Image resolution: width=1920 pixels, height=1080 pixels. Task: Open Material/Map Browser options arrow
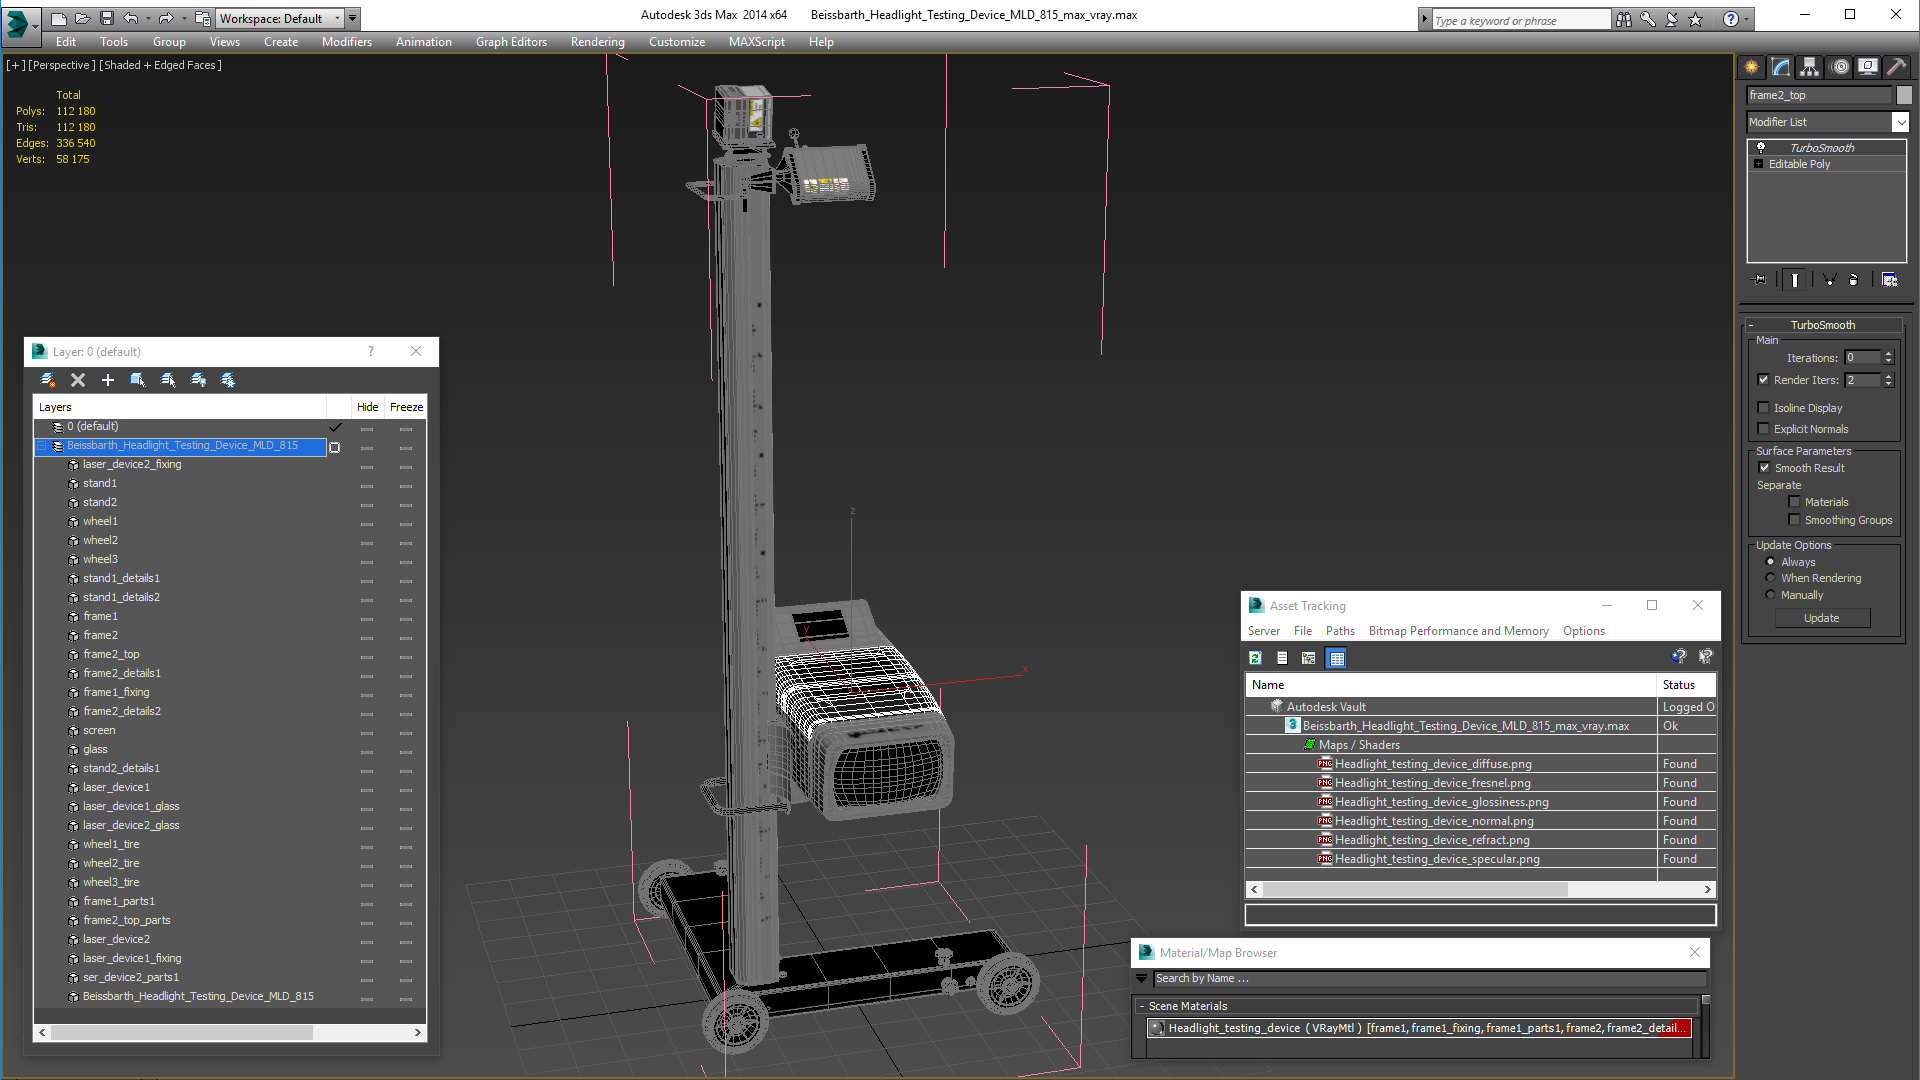pos(1142,979)
